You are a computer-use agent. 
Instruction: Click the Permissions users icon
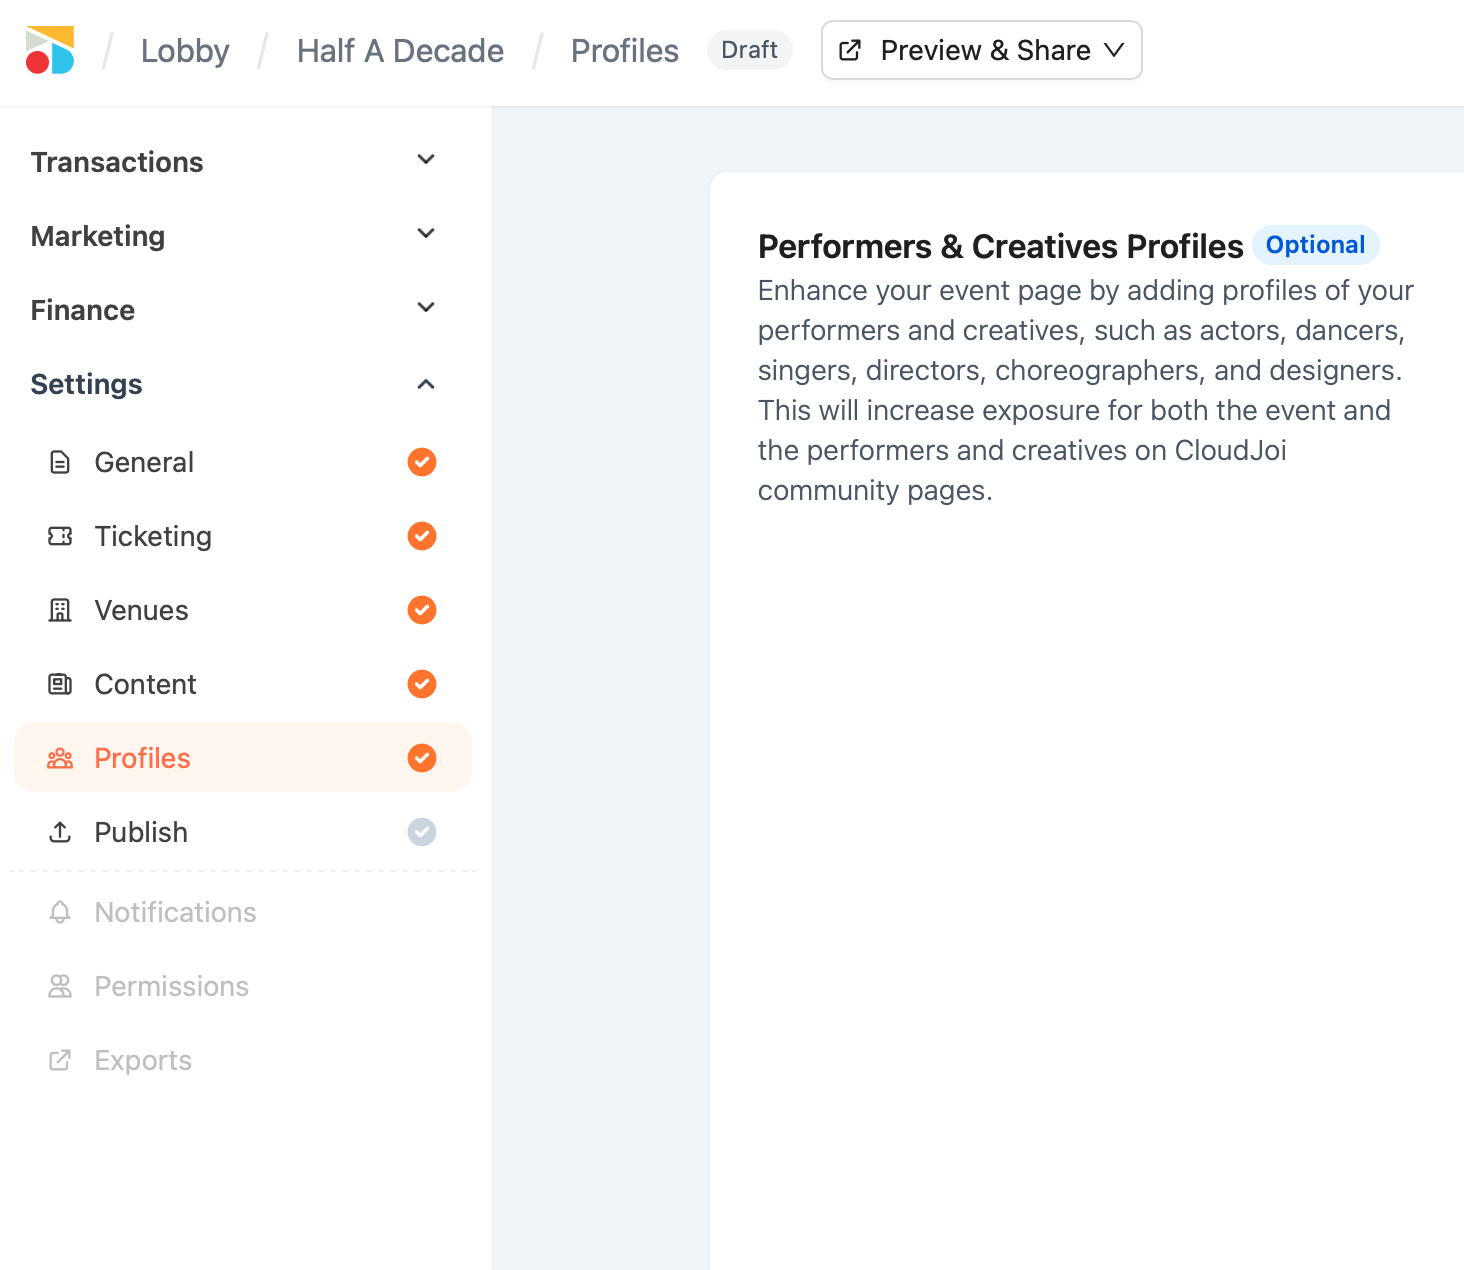[x=60, y=986]
